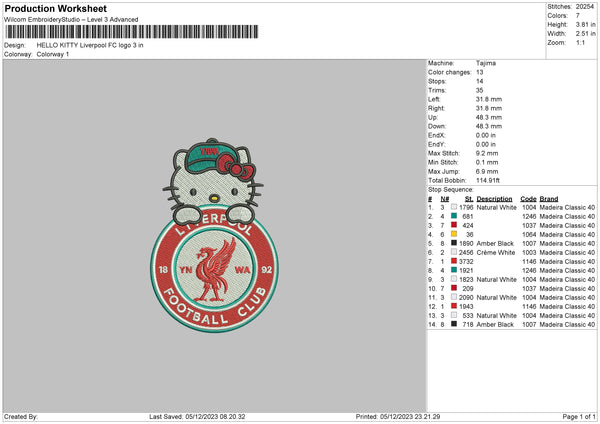Select the black swatch beside 718 stitches
The height and width of the screenshot is (424, 600).
[x=454, y=324]
